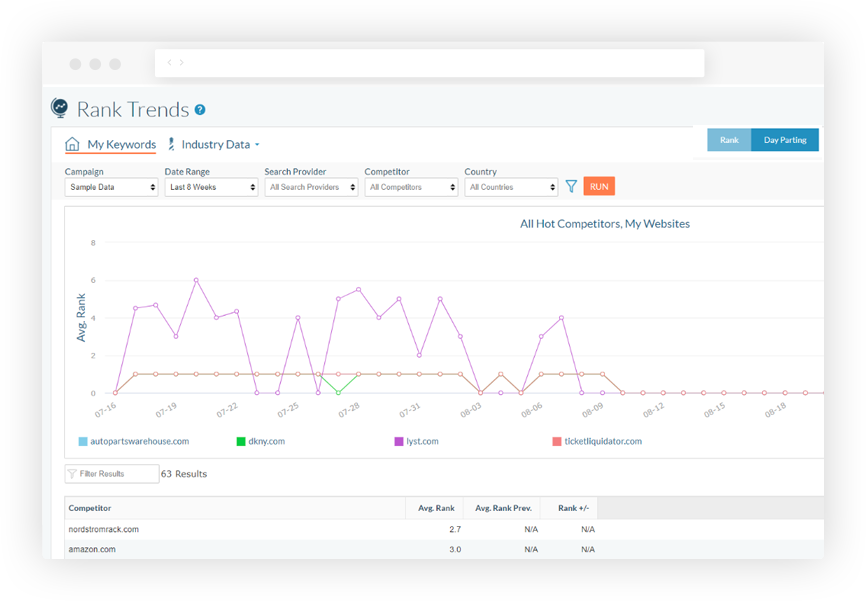Open the Campaign dropdown showing Sample Data

tap(112, 187)
